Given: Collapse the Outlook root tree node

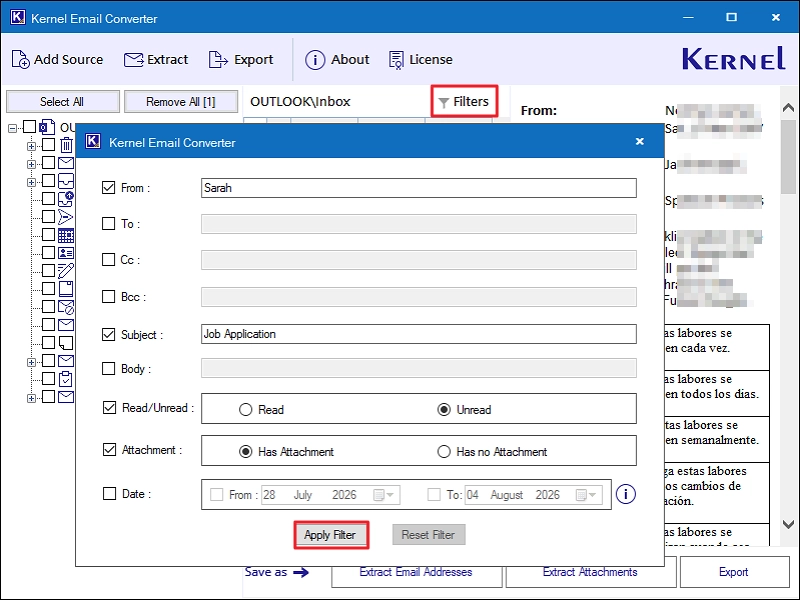Looking at the screenshot, I should tap(12, 128).
